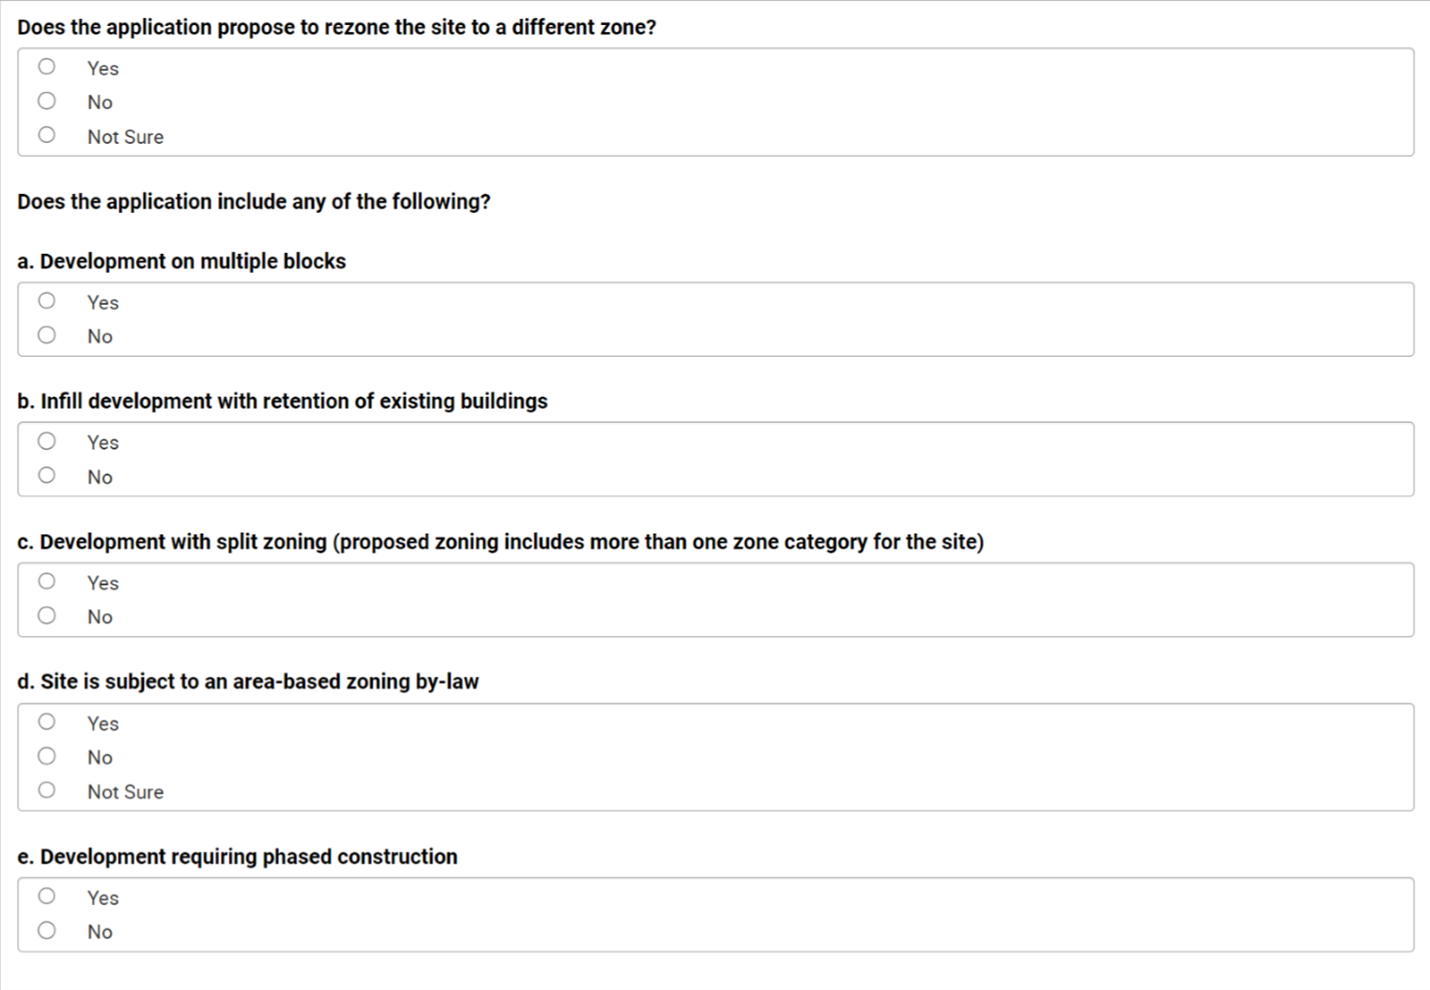Pick Not Sure for area-based zoning by-law

tap(47, 790)
